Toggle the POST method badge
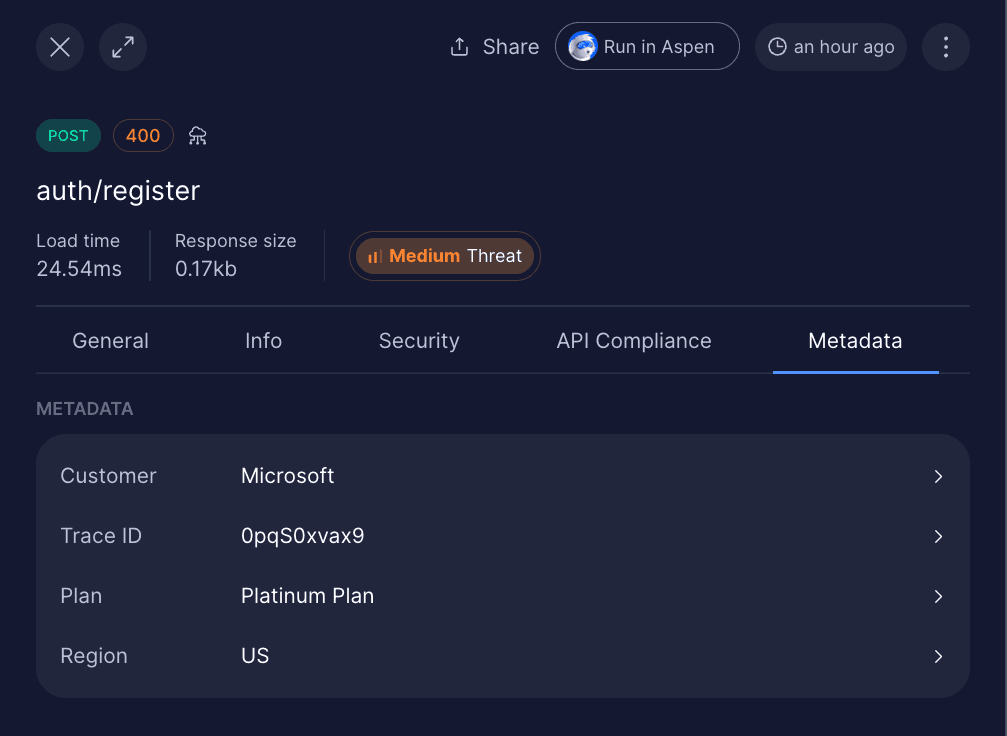The height and width of the screenshot is (736, 1007). (68, 135)
